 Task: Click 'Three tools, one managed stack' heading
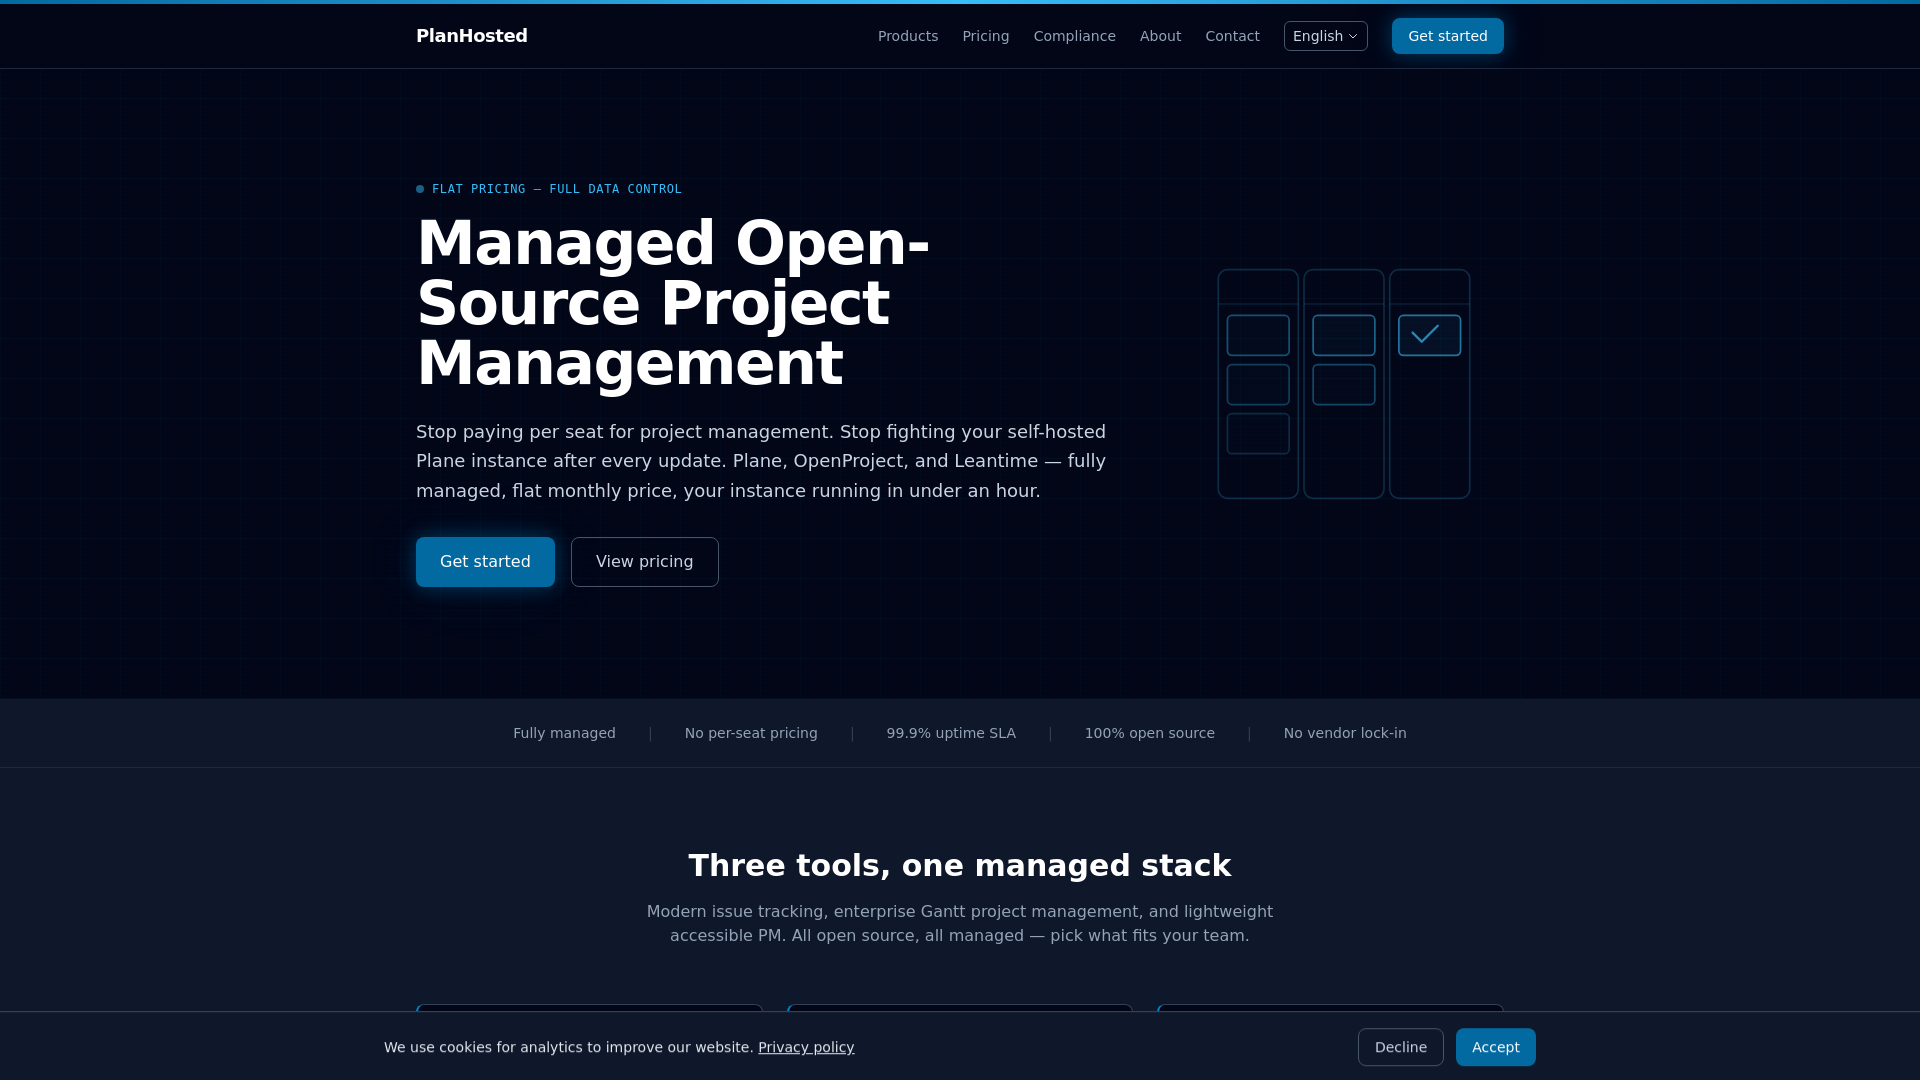[960, 865]
